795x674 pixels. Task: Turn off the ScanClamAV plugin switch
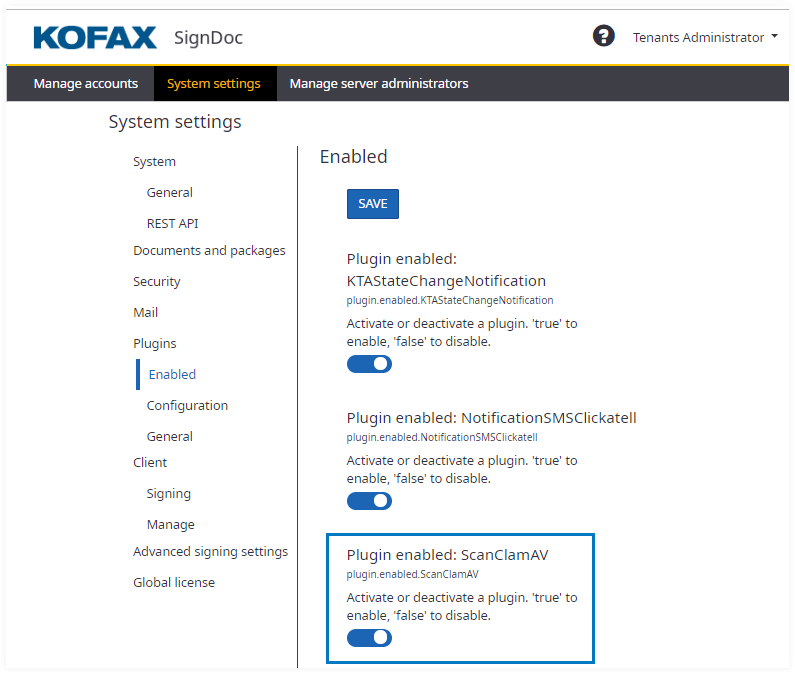[369, 638]
